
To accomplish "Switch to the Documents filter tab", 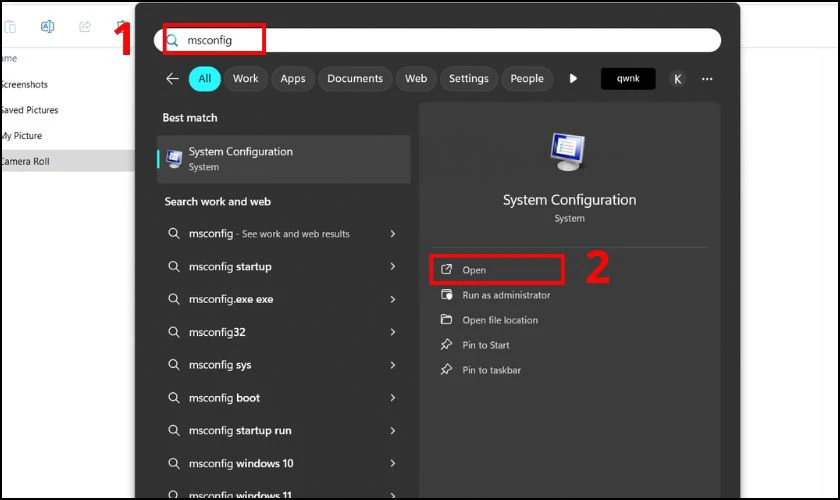I will [355, 79].
